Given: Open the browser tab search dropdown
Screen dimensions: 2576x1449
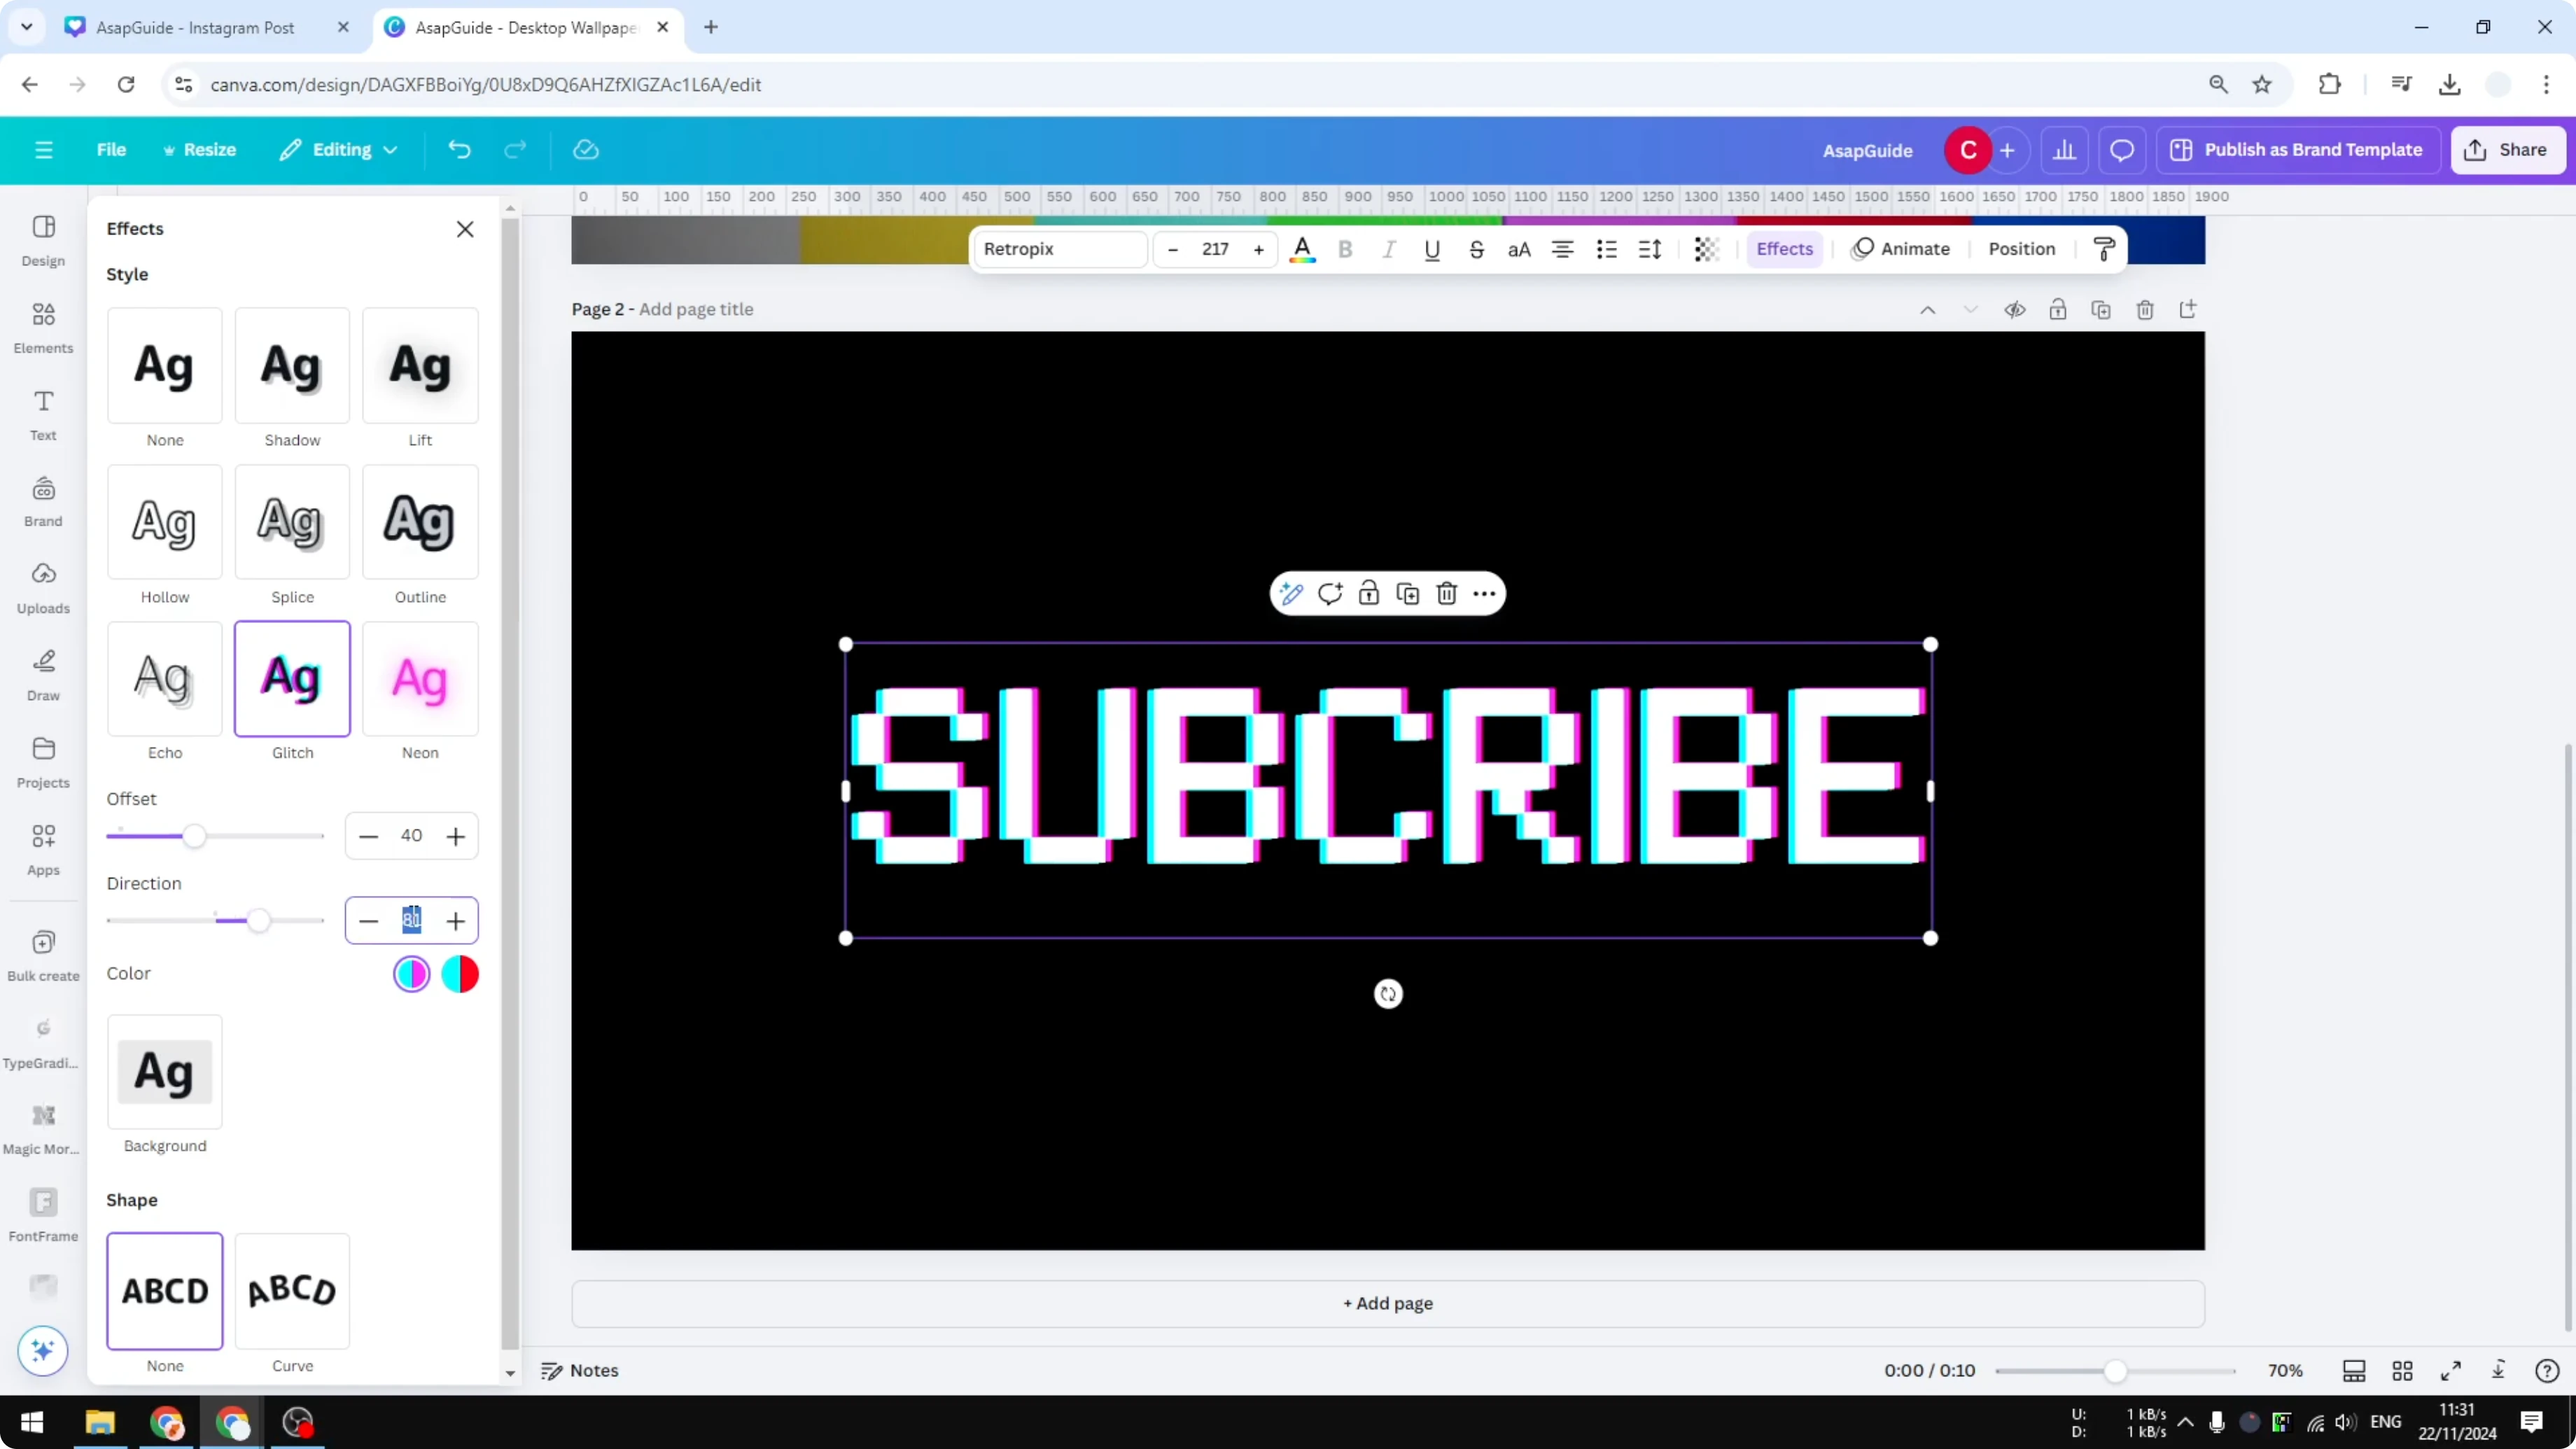Looking at the screenshot, I should click(x=26, y=27).
